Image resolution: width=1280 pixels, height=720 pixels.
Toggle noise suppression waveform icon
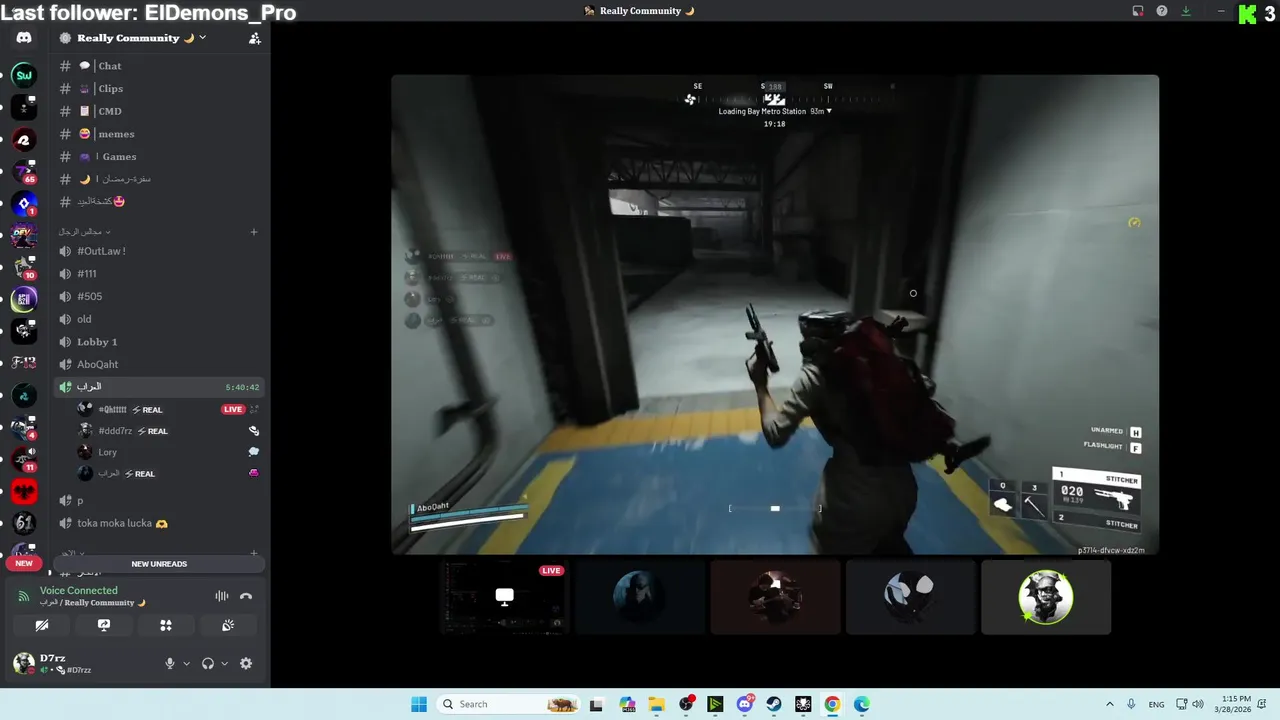point(222,596)
